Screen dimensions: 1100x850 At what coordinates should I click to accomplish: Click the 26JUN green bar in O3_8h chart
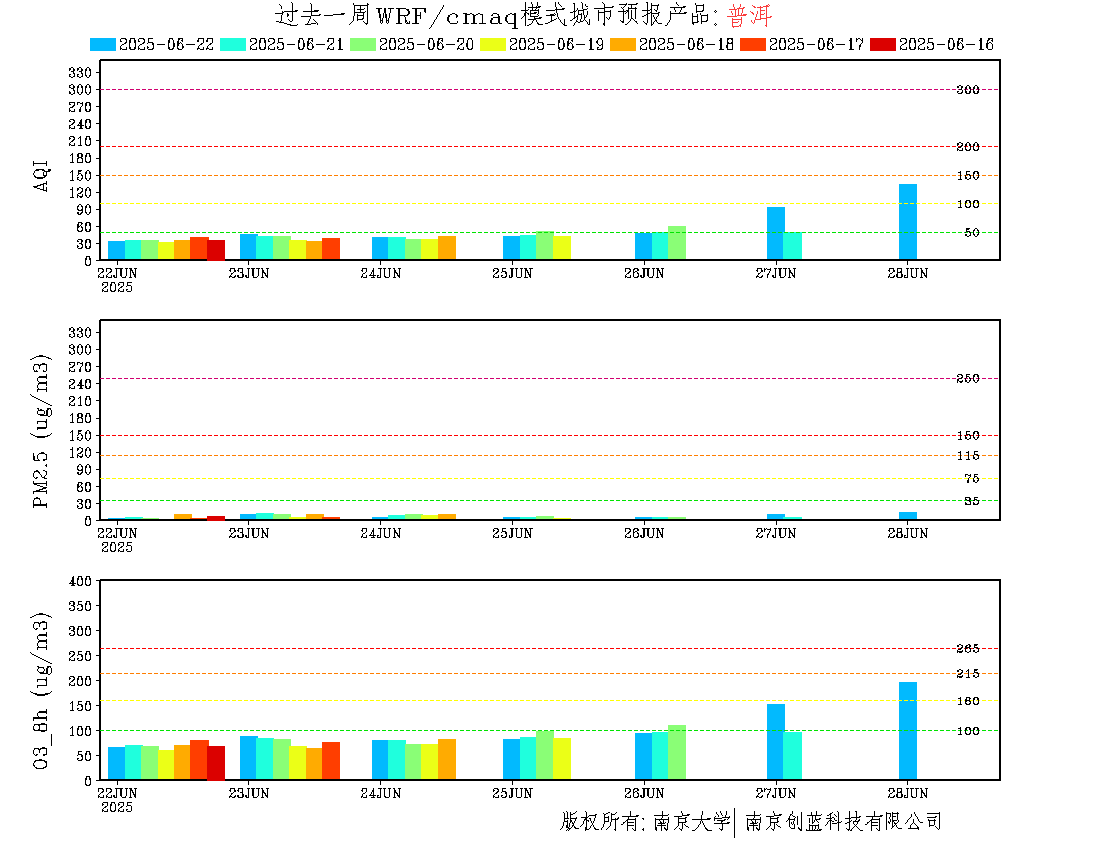tap(677, 753)
